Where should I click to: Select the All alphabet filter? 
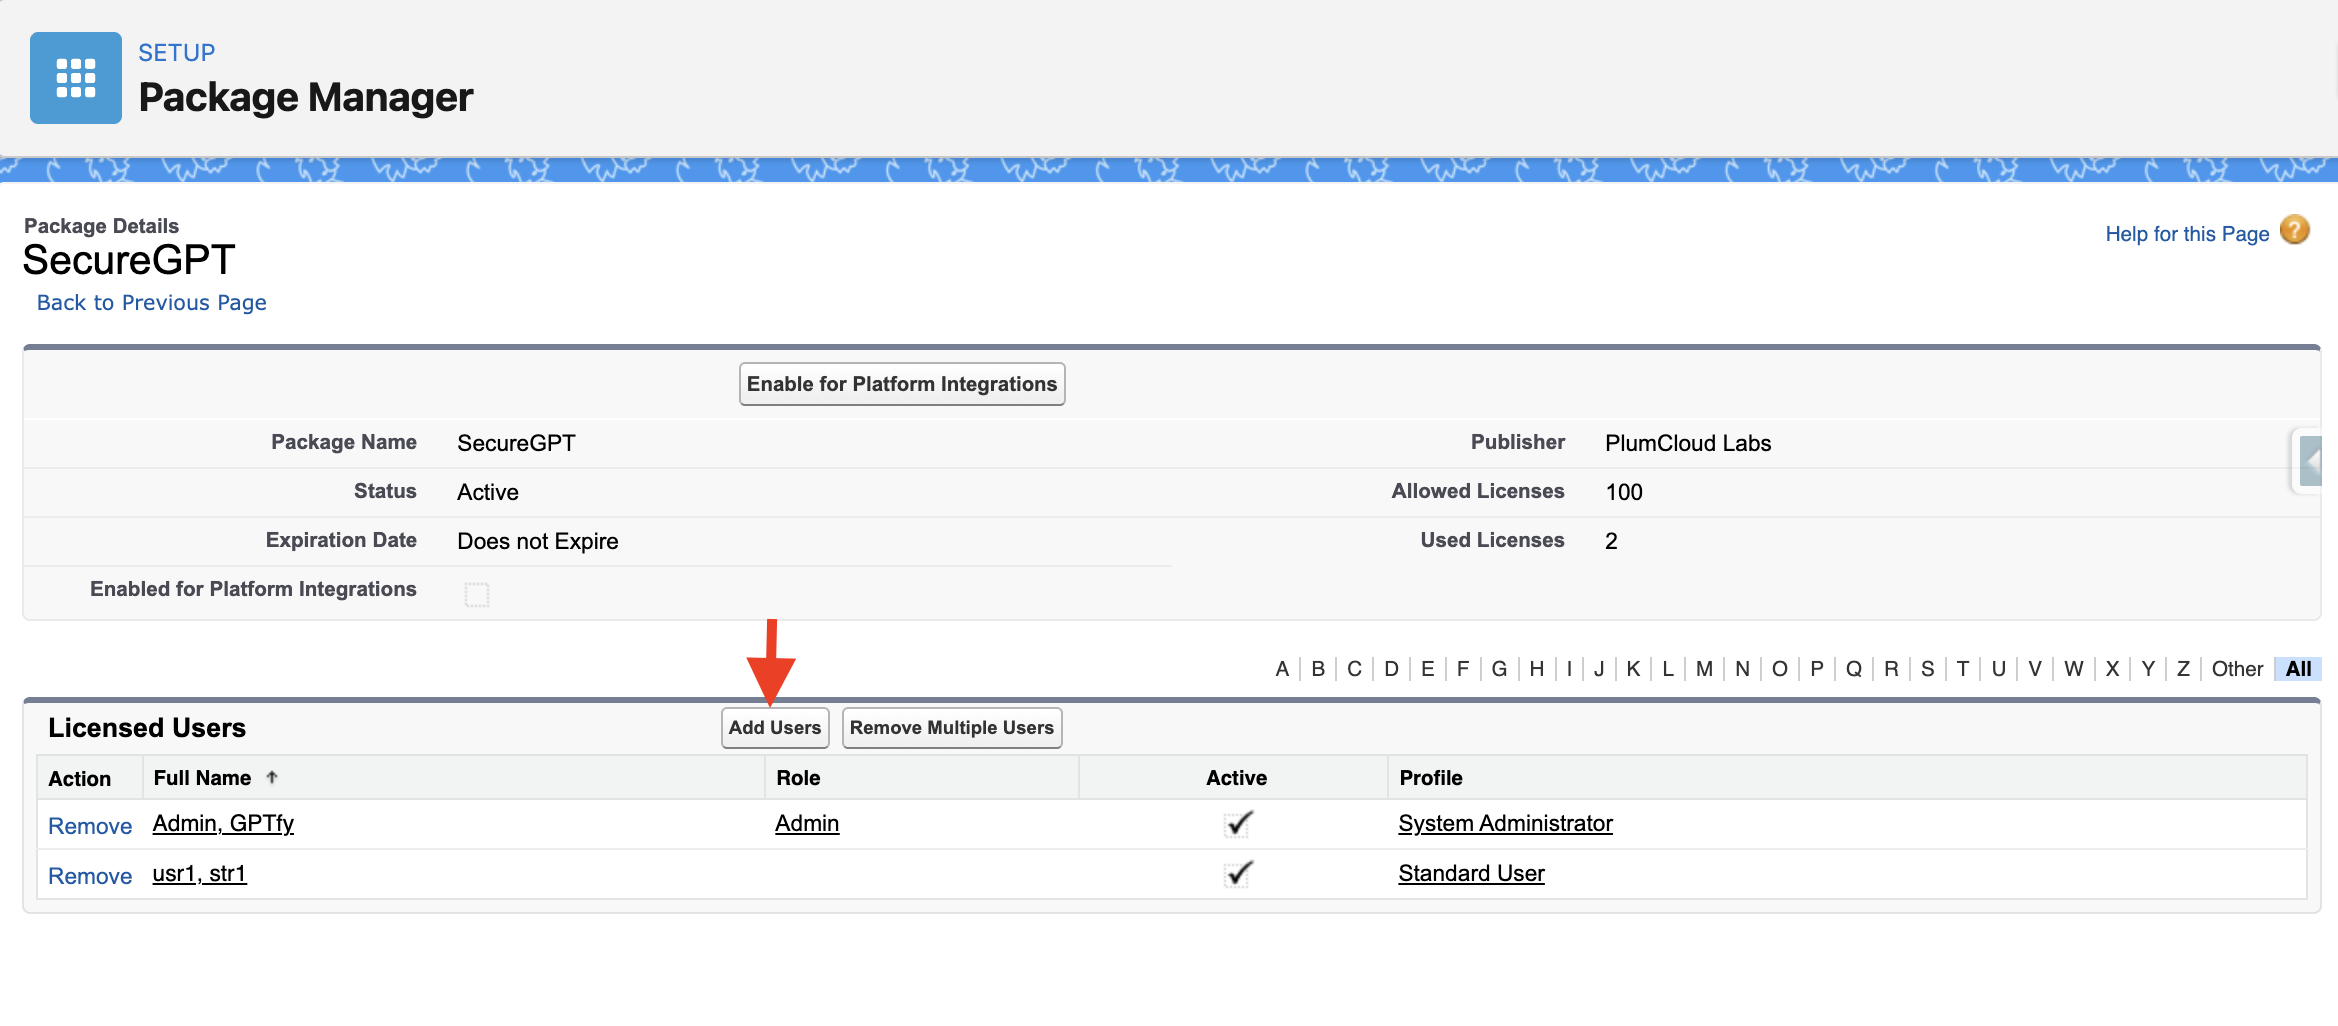point(2298,669)
